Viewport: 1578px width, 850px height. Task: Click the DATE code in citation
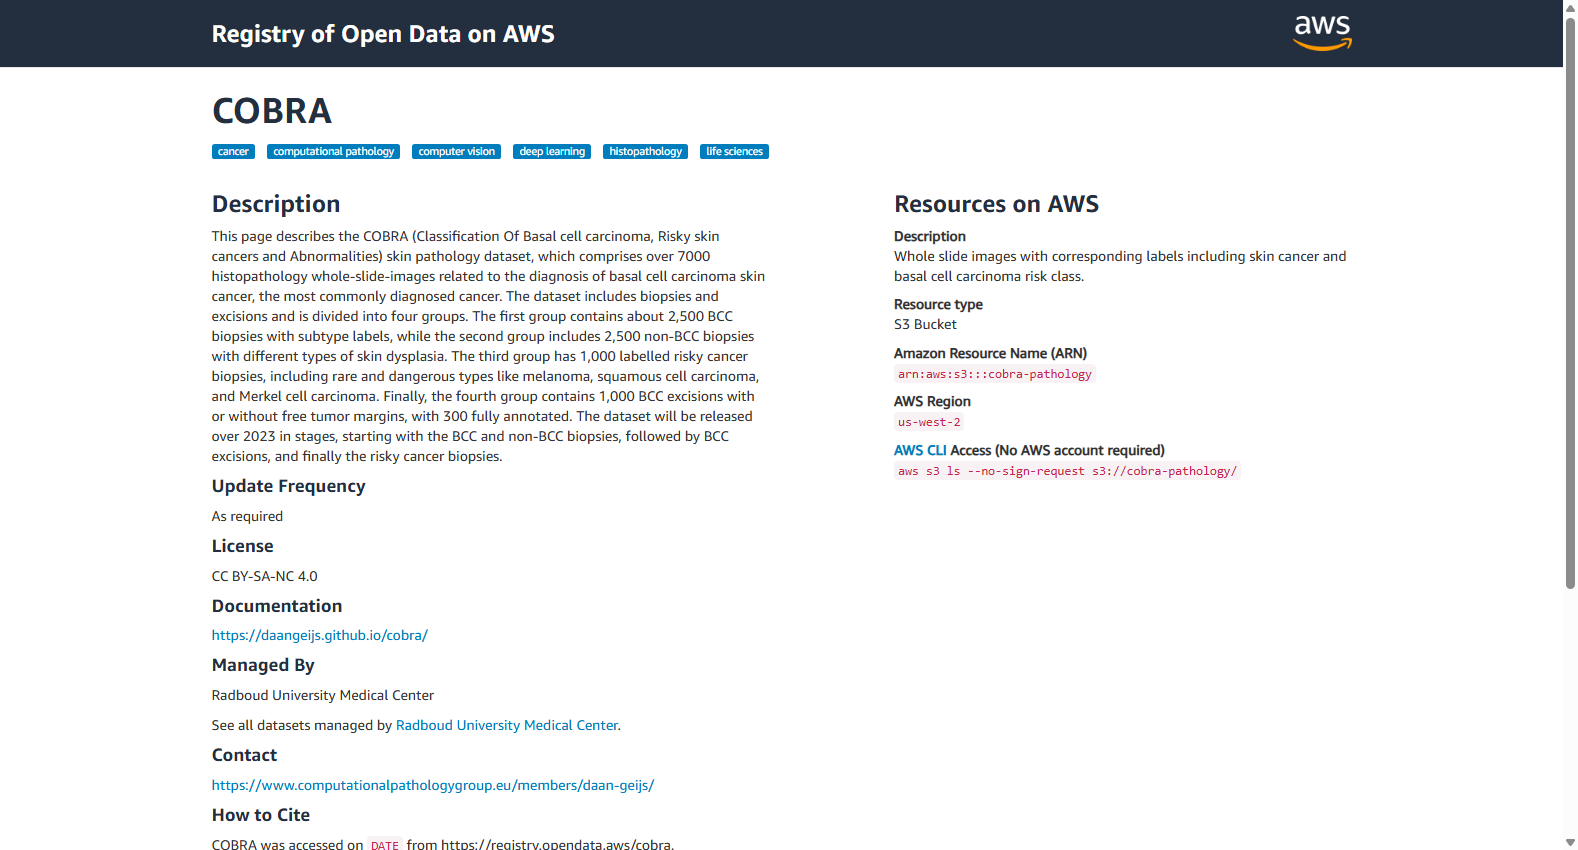click(x=385, y=845)
